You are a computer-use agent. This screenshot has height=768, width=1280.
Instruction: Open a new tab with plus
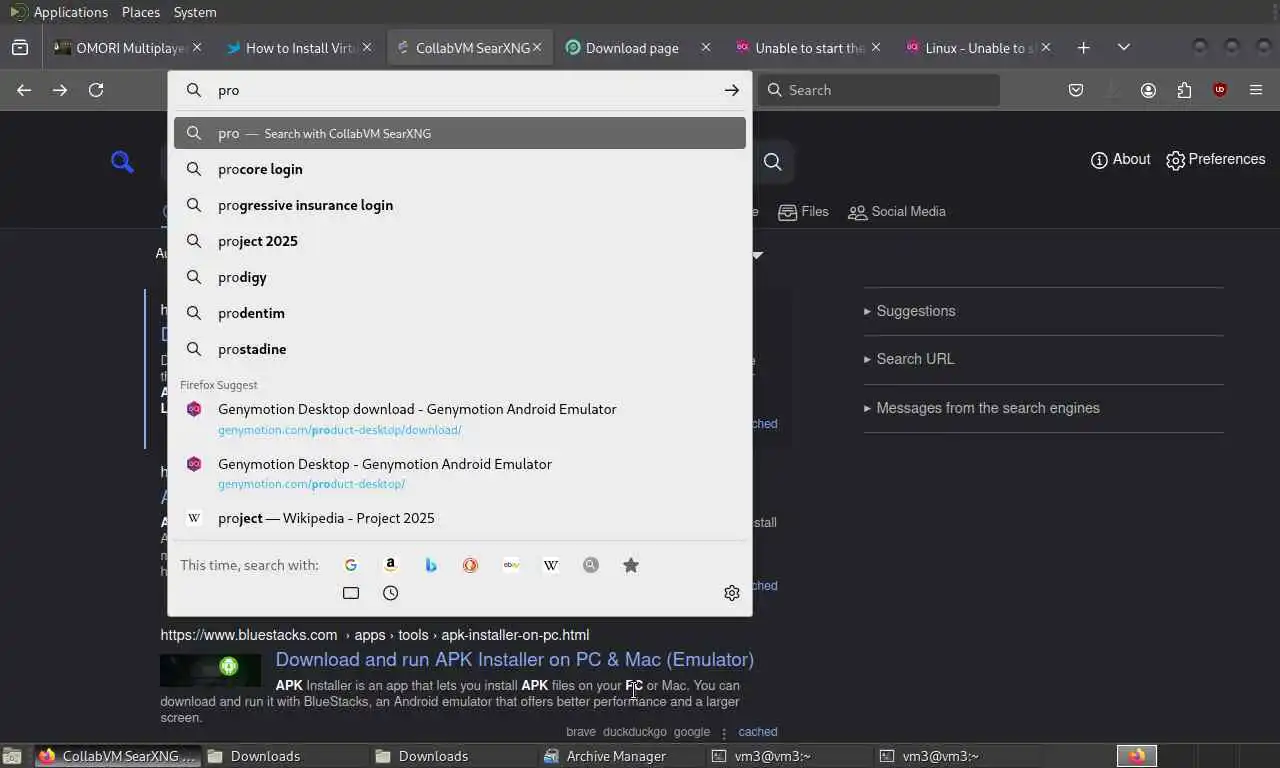[x=1084, y=47]
